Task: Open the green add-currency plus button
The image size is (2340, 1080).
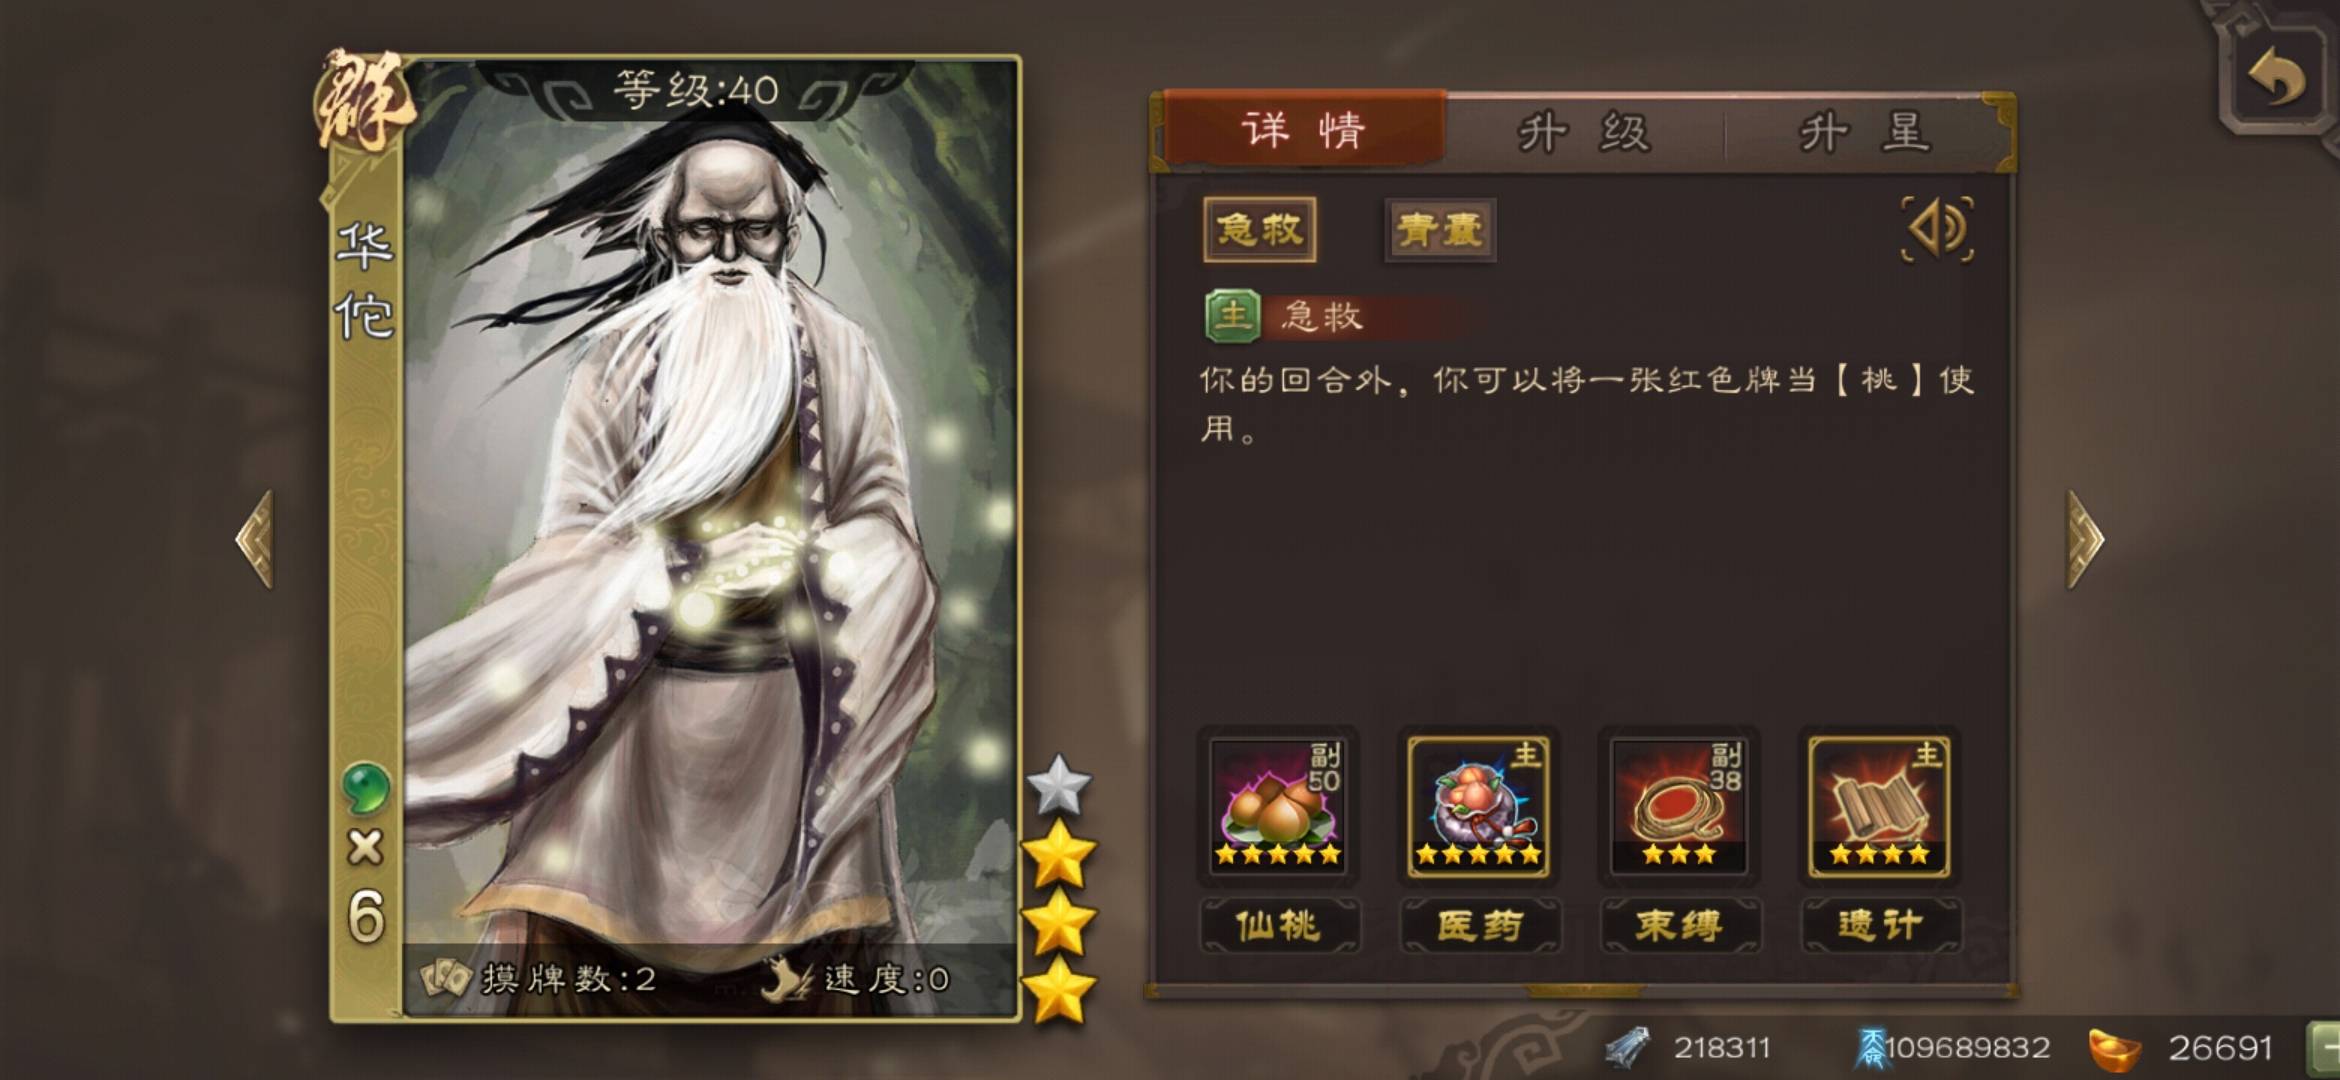Action: [2324, 1047]
